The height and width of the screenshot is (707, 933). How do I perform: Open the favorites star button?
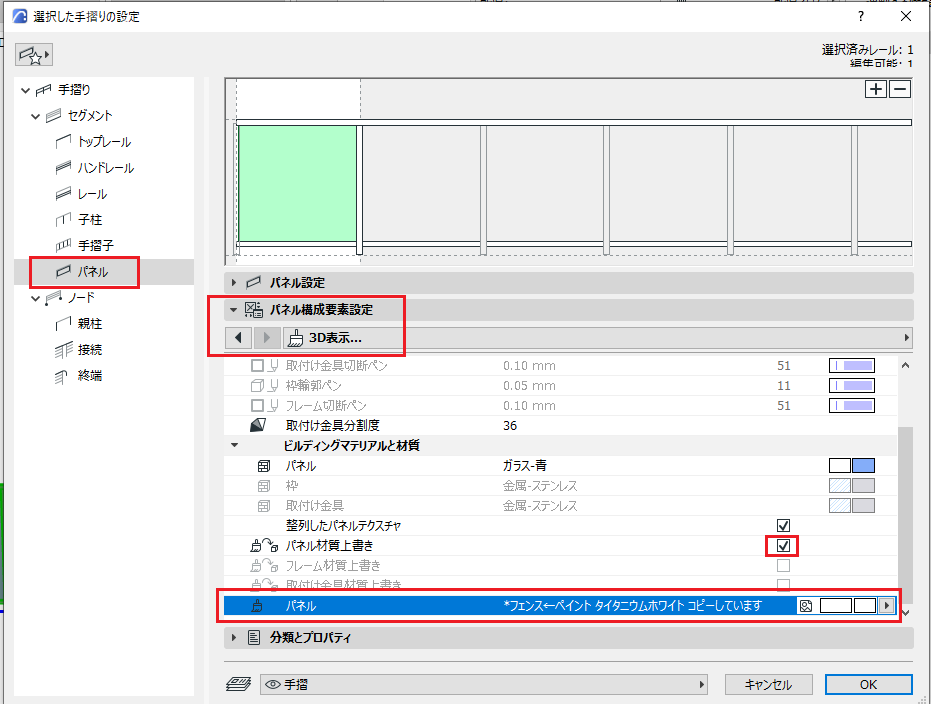click(34, 55)
